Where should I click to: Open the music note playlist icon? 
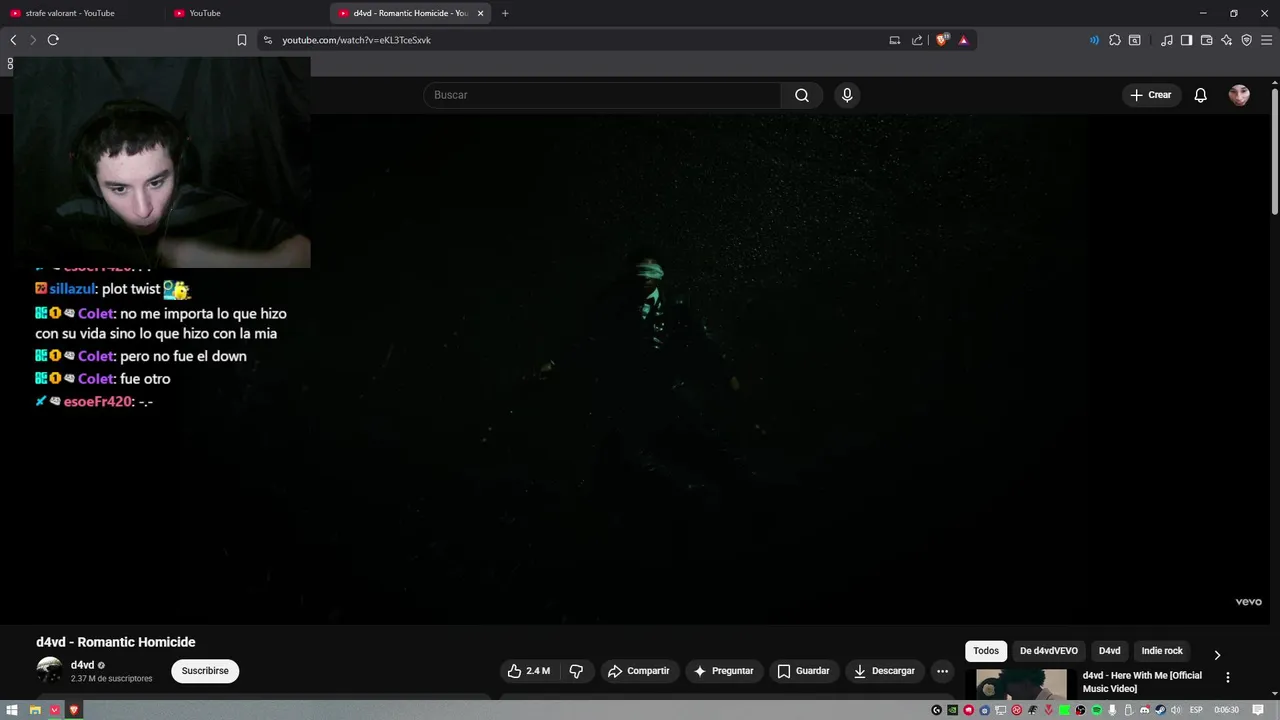click(1166, 40)
